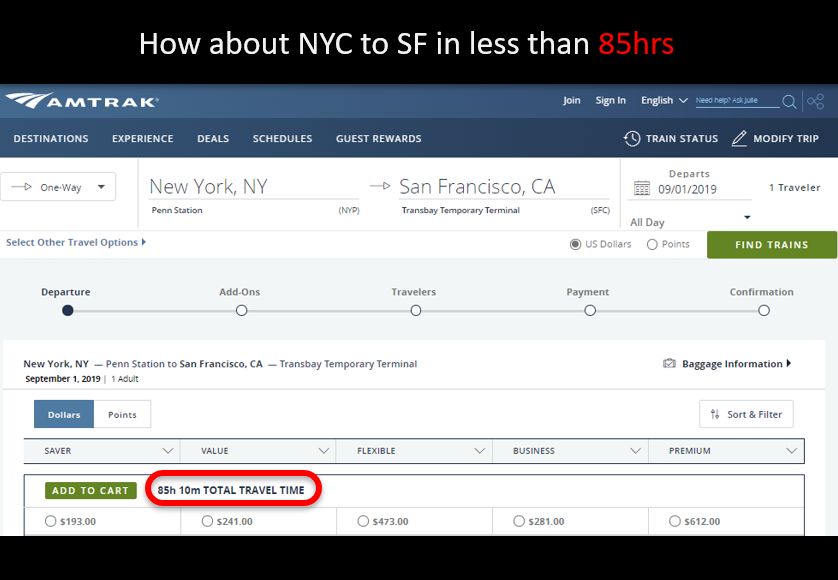Screen dimensions: 838x580
Task: Switch to the Points tab
Action: pyautogui.click(x=122, y=414)
